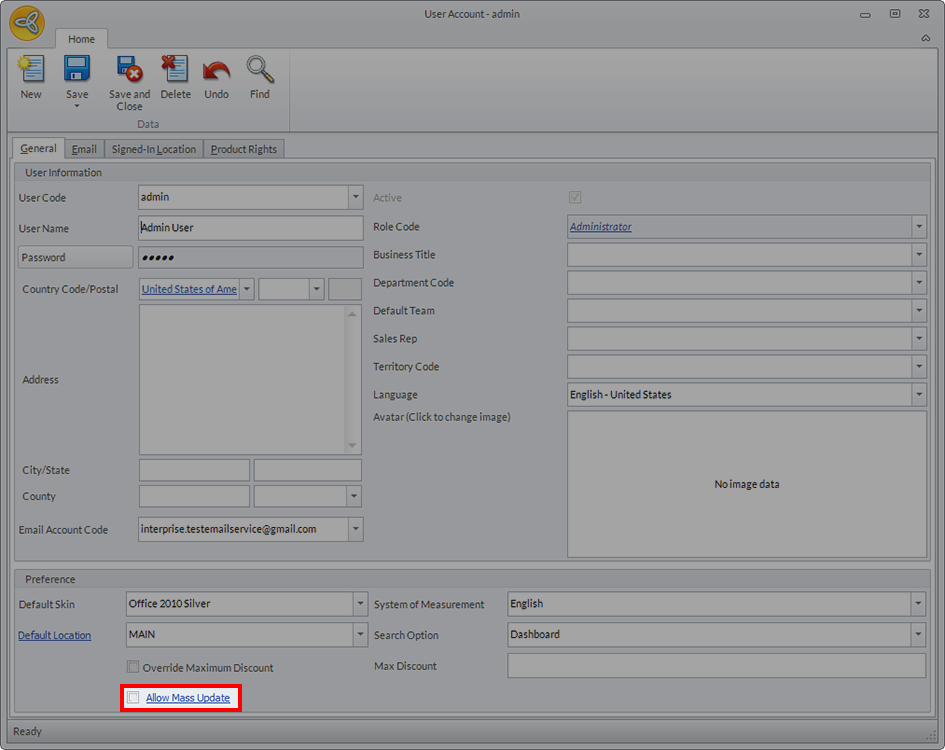Viewport: 945px width, 750px height.
Task: Enable the Allow Mass Update checkbox
Action: [133, 698]
